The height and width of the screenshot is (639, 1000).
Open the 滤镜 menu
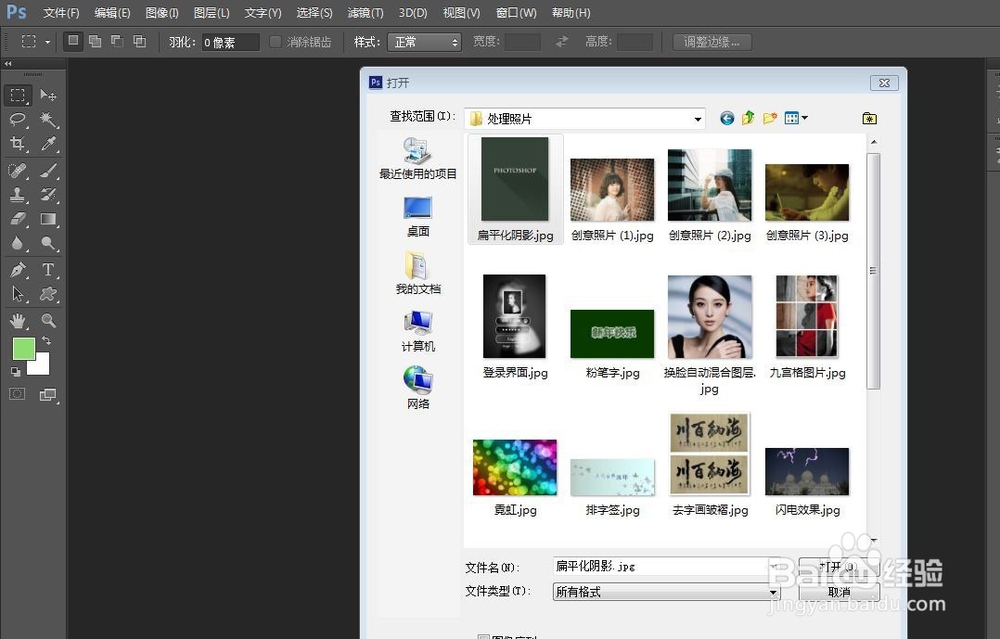pyautogui.click(x=364, y=12)
